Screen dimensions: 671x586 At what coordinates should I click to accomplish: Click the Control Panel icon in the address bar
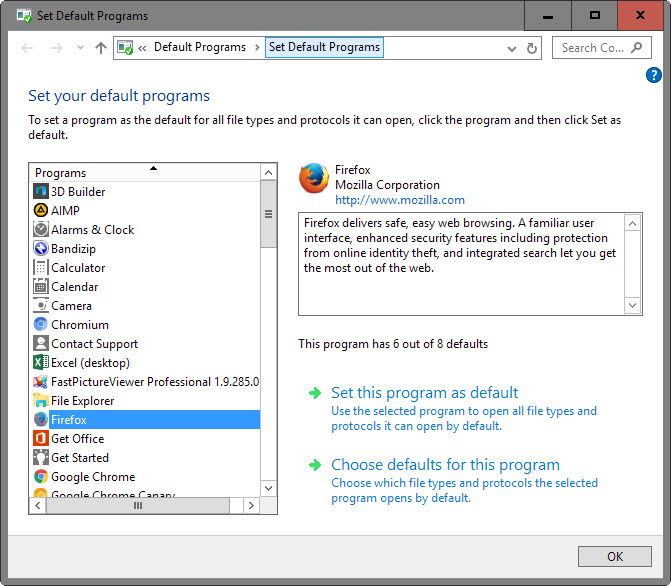pyautogui.click(x=125, y=48)
